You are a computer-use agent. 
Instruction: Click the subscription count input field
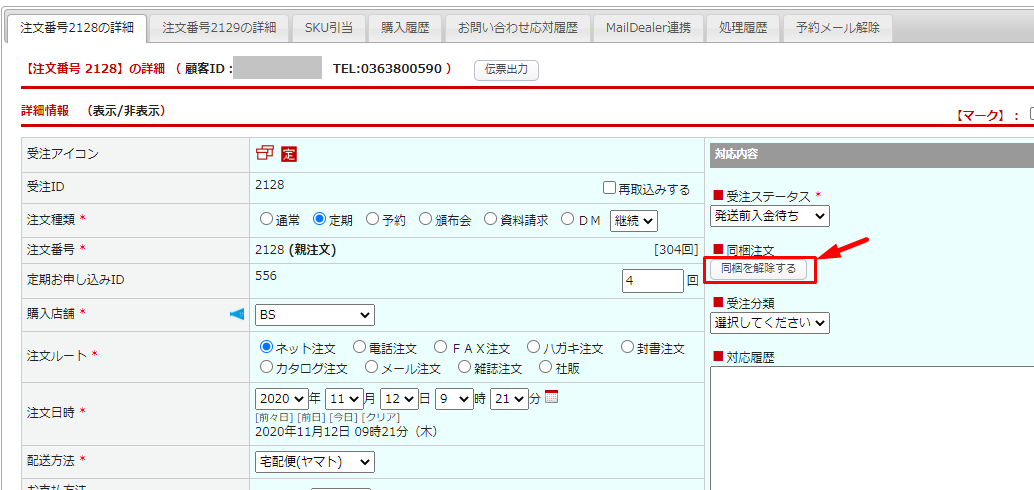[652, 281]
